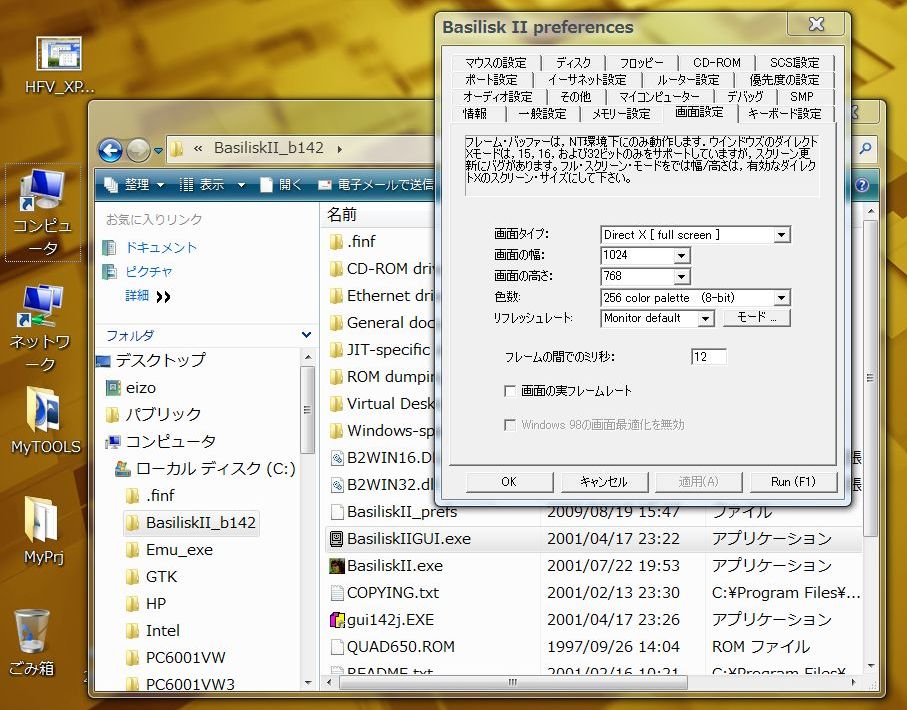Click OK in Basilisk II preferences
The image size is (907, 710).
(x=509, y=481)
